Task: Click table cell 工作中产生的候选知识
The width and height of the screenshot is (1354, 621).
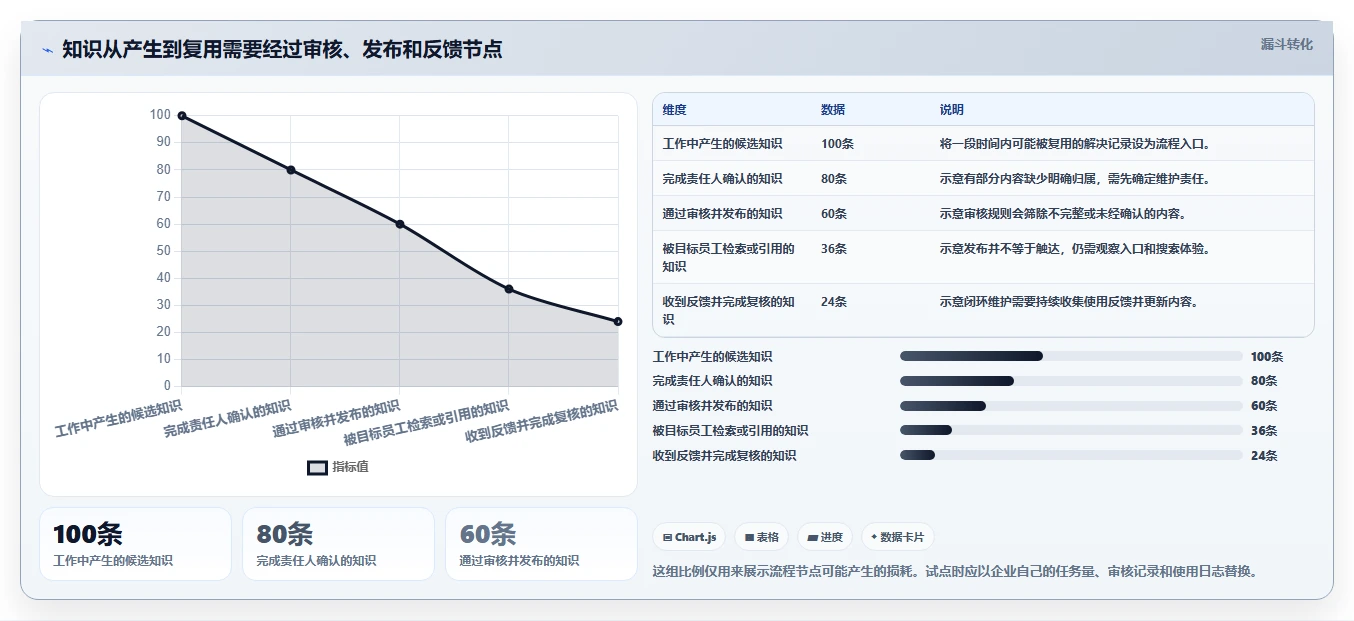Action: click(x=723, y=144)
